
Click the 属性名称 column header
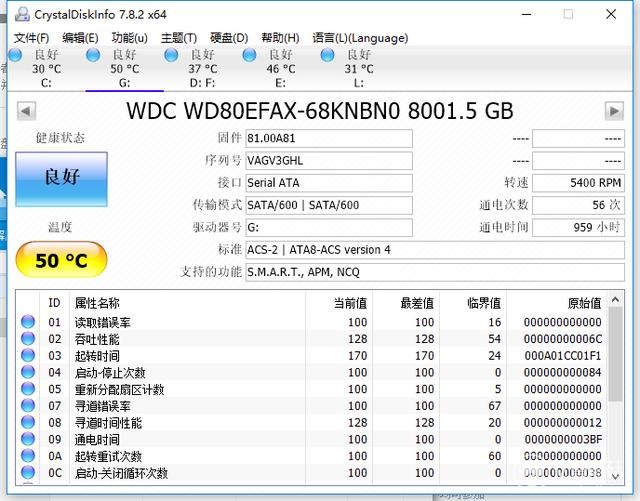click(187, 303)
